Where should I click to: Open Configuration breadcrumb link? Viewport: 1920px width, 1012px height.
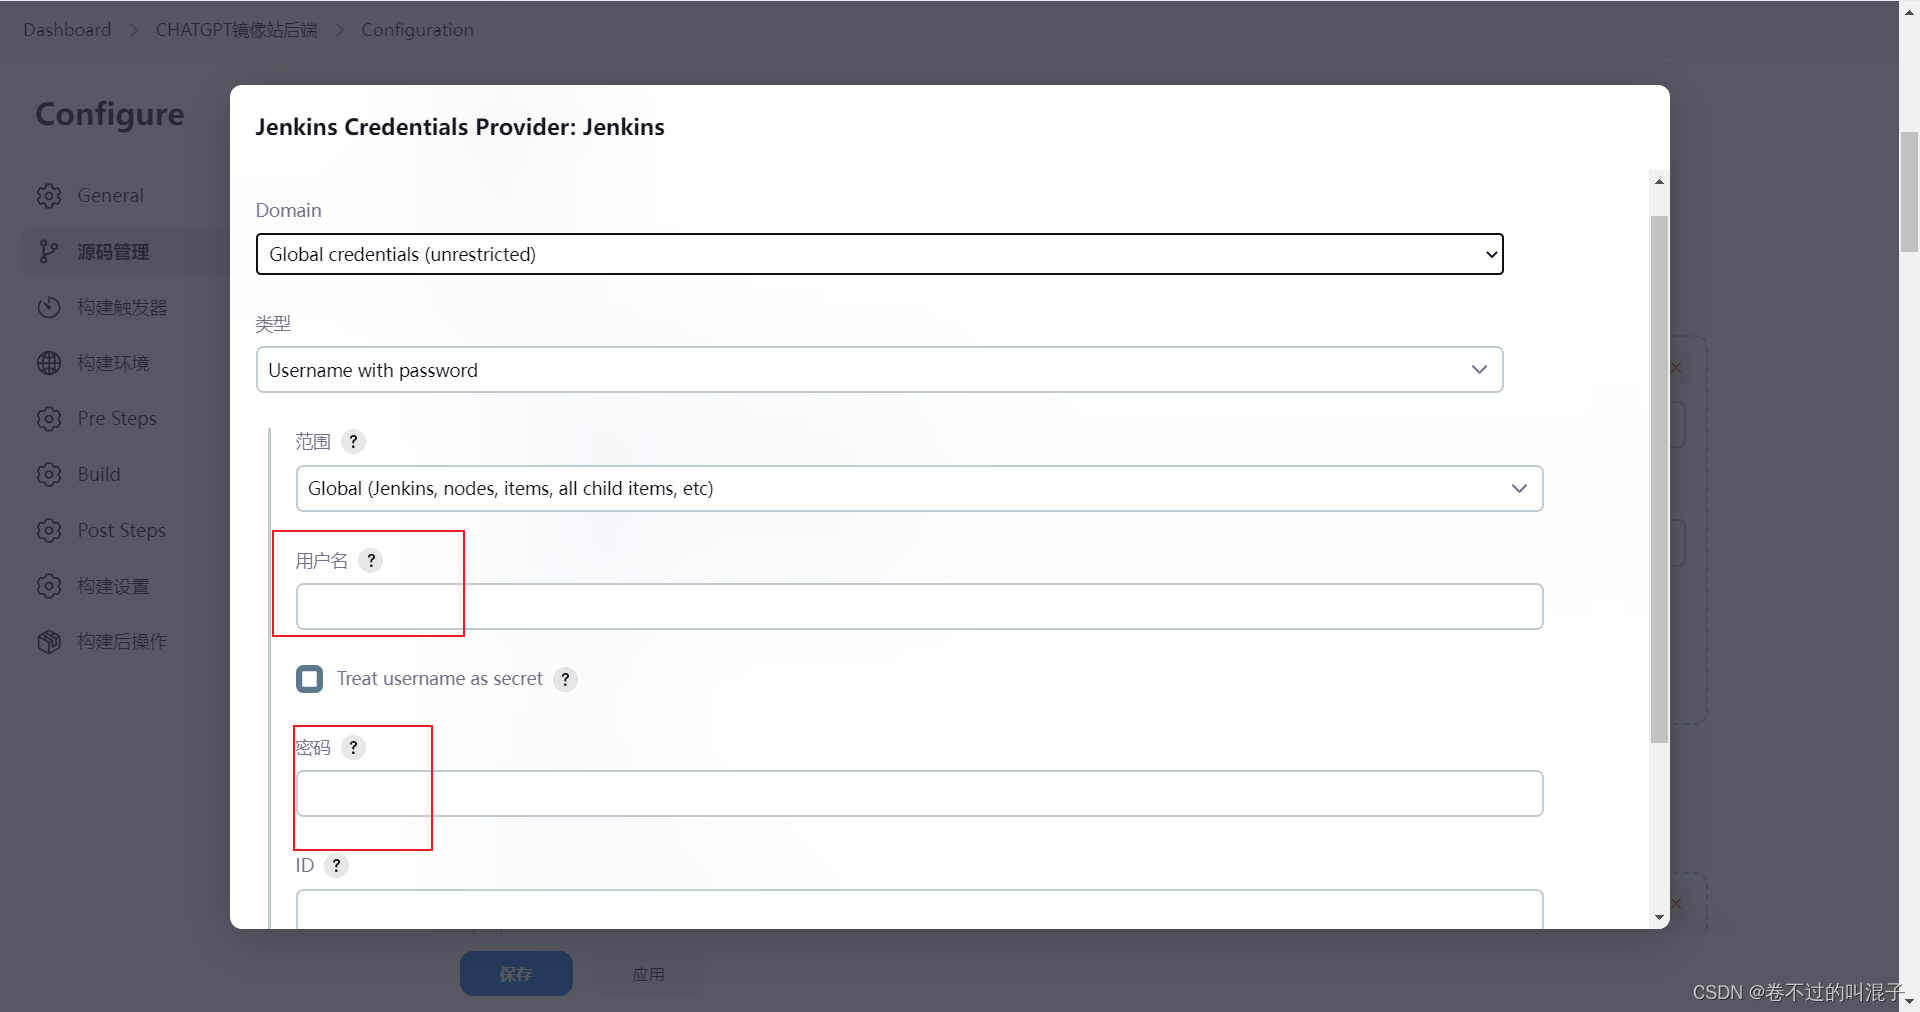tap(417, 30)
